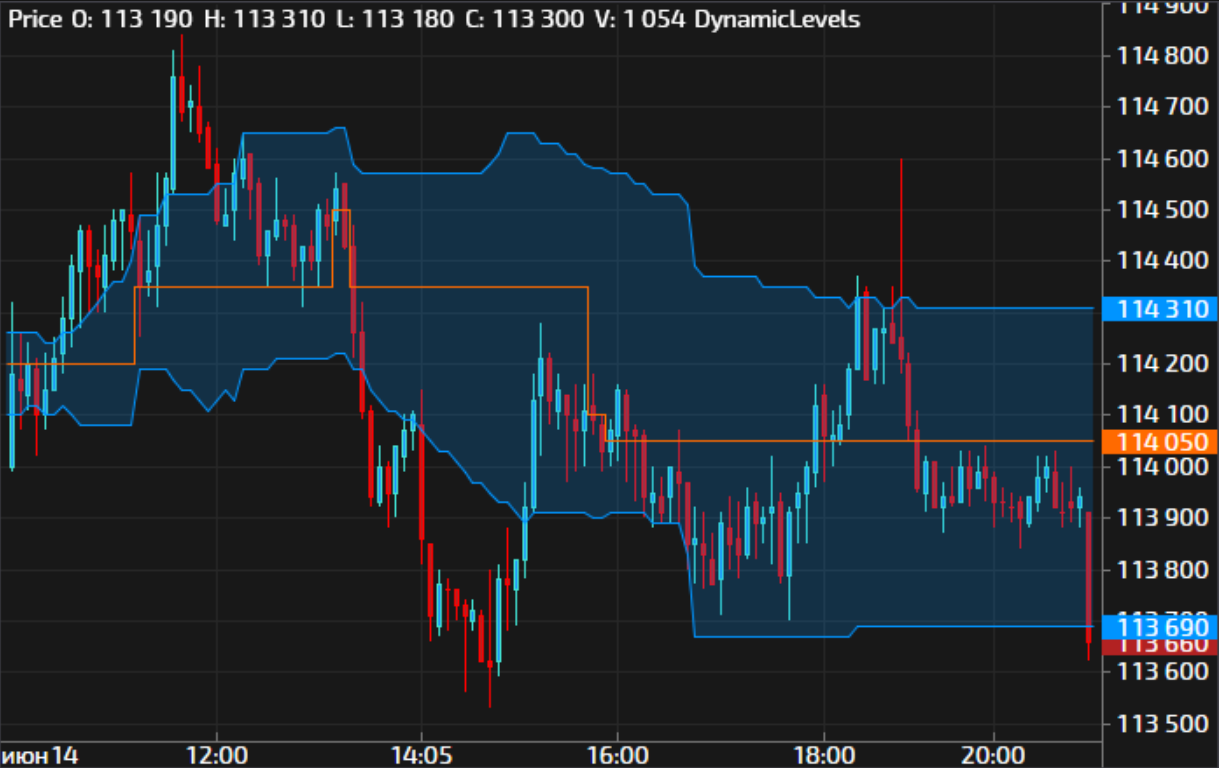Click the tall red wick spike after 18:00
Viewport: 1219px width, 768px height.
click(901, 230)
